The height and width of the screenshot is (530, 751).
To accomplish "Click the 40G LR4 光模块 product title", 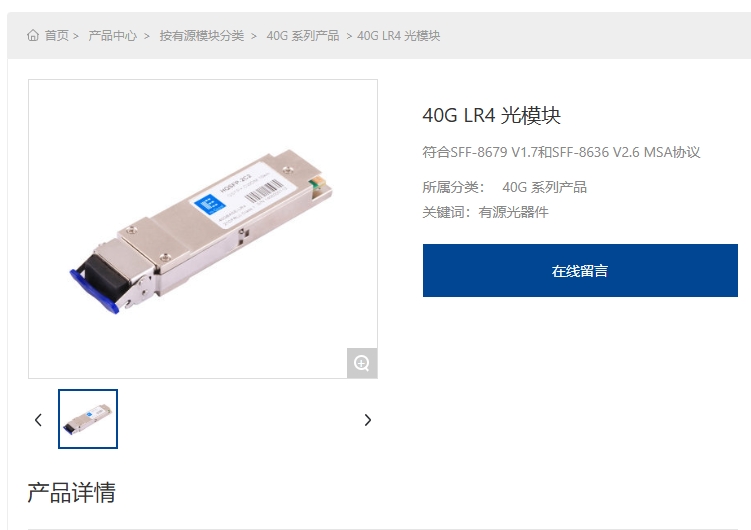I will pos(491,115).
